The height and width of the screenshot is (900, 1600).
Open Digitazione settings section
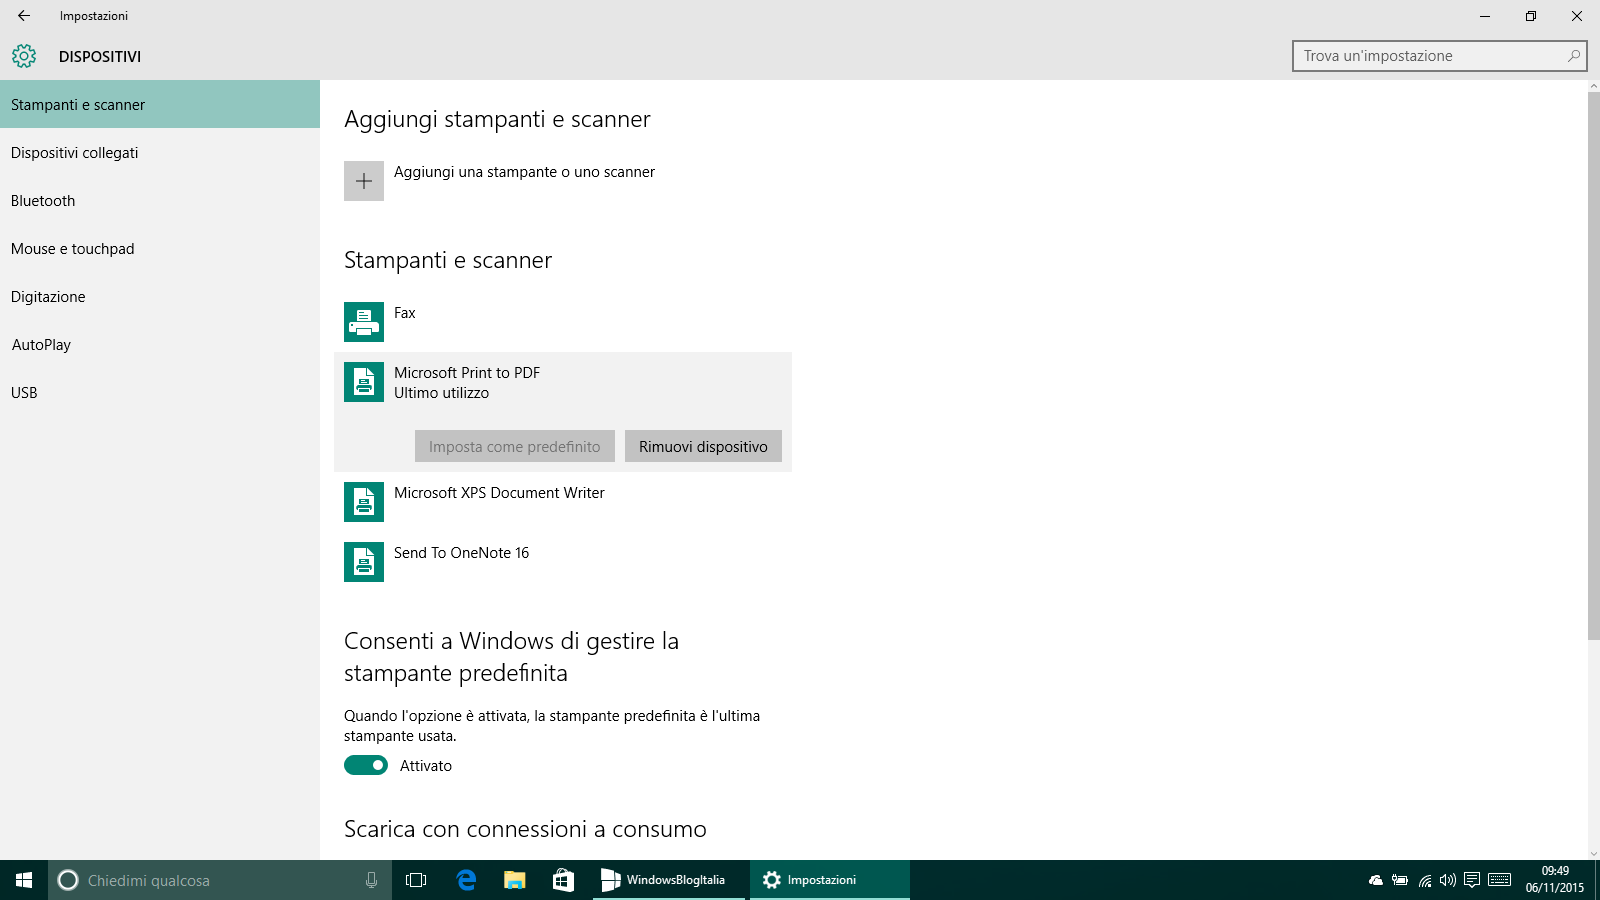pos(160,296)
